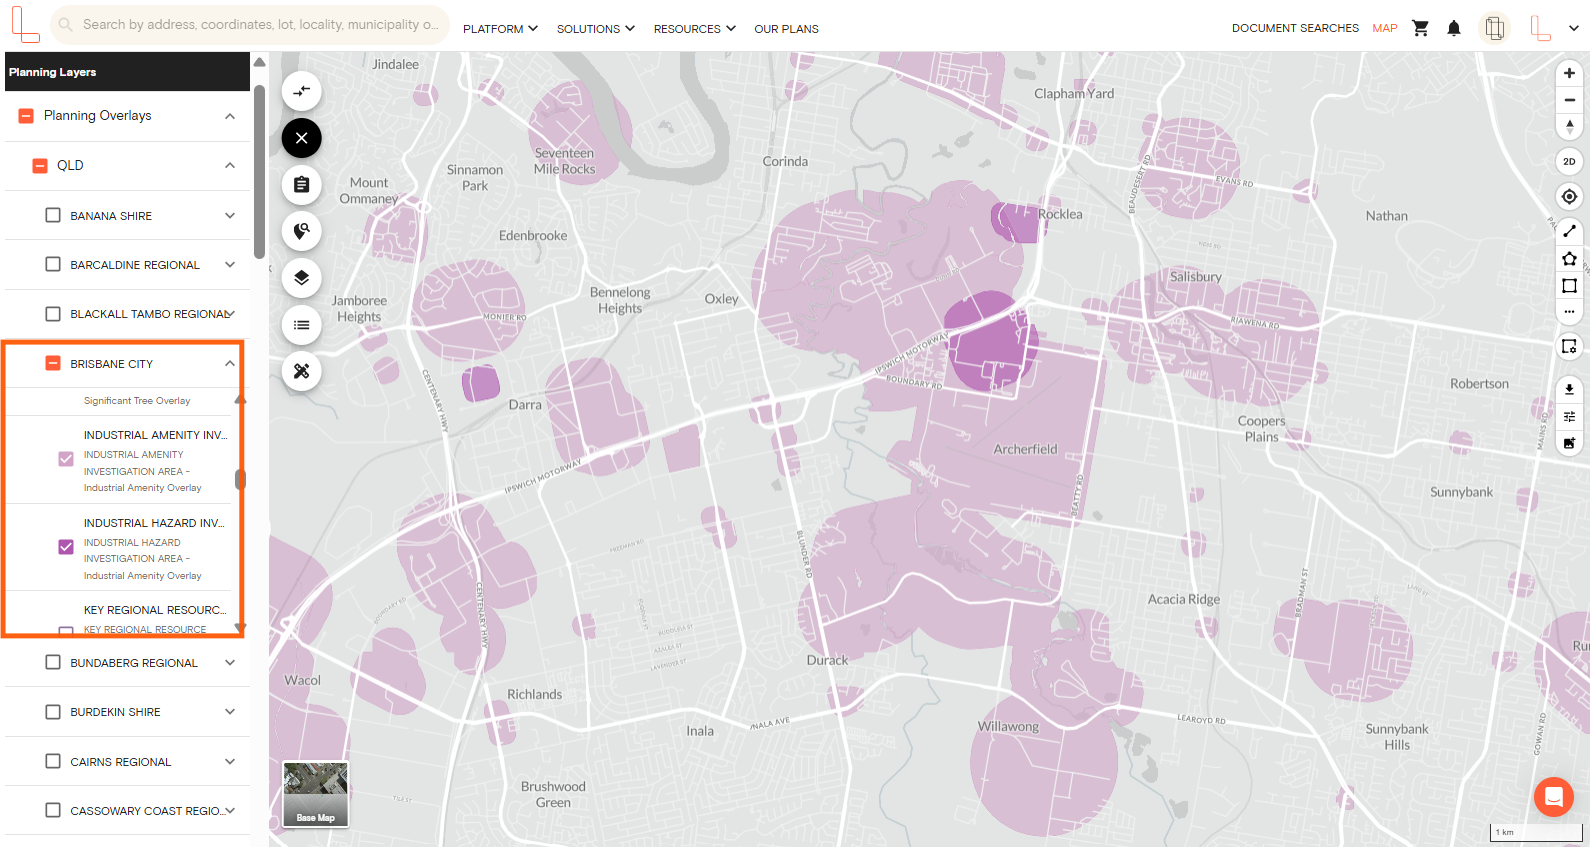This screenshot has height=847, width=1590.
Task: Open the account logo menu icon
Action: pos(1541,28)
